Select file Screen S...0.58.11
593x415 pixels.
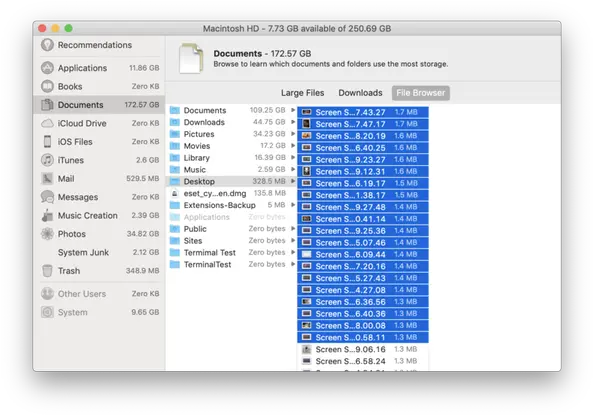tap(363, 337)
